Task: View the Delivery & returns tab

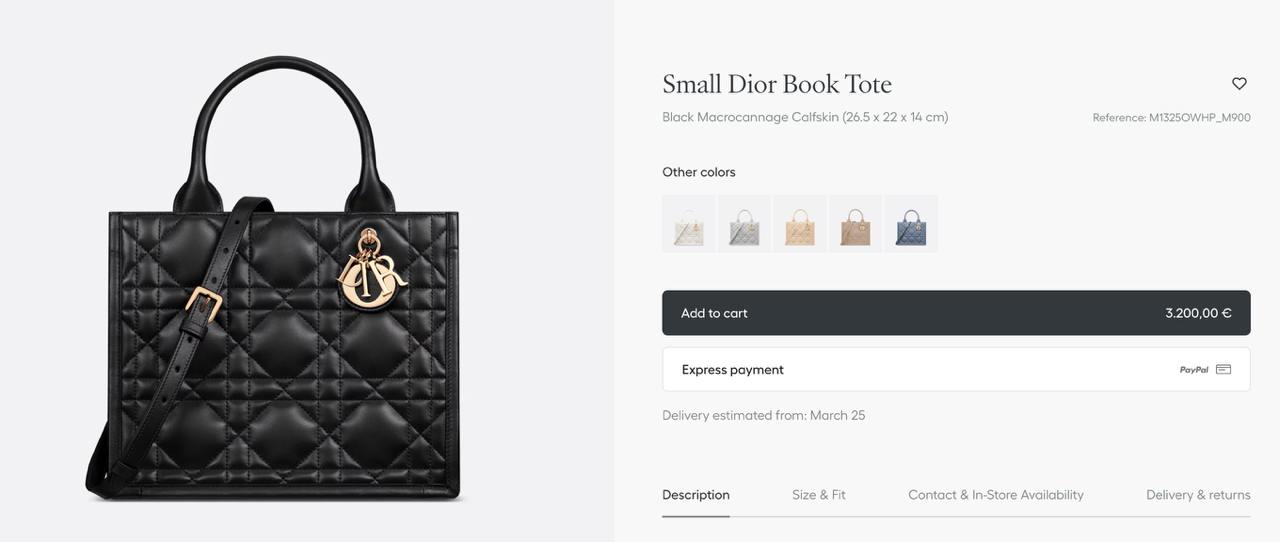Action: [1198, 495]
